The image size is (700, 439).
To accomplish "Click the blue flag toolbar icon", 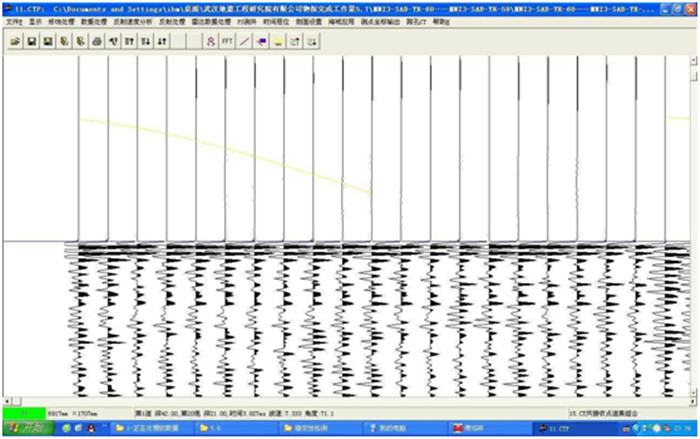I will 261,41.
